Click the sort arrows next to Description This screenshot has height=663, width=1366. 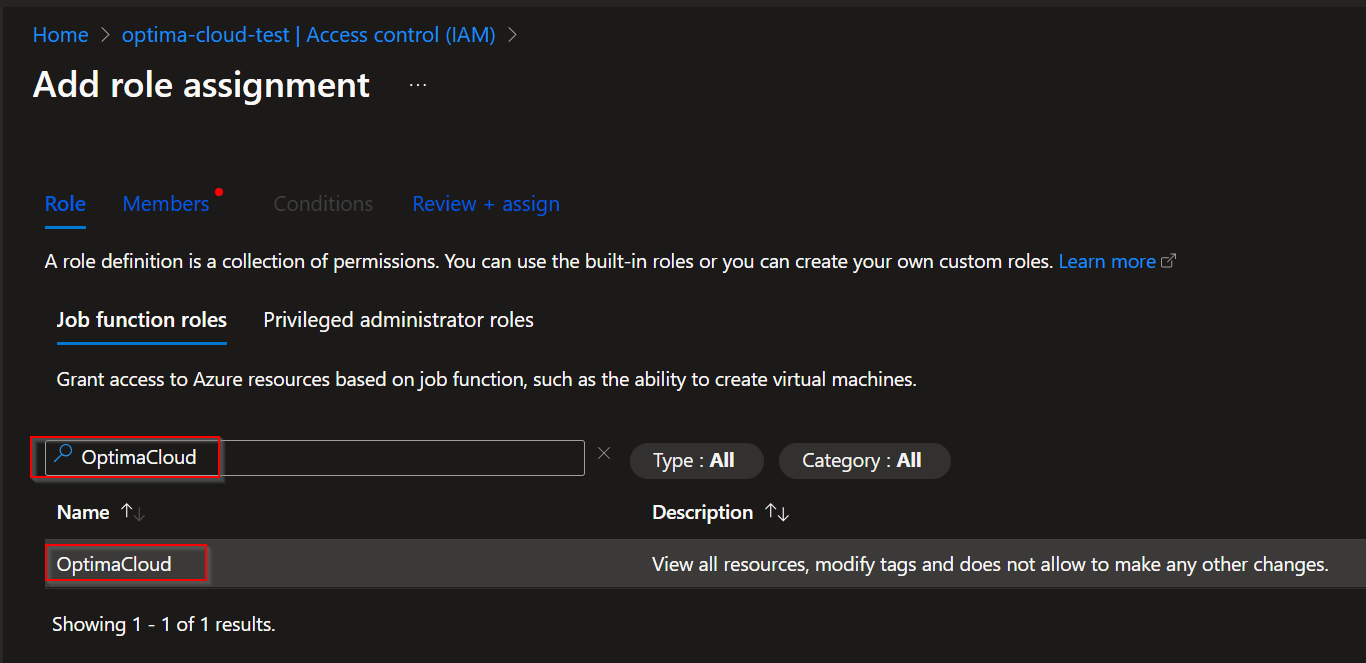coord(777,512)
